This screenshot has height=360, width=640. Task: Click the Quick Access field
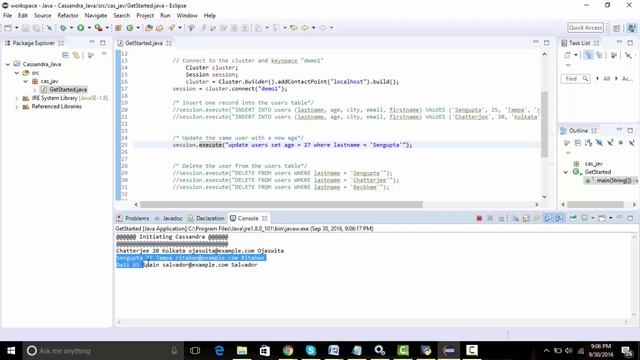point(585,28)
